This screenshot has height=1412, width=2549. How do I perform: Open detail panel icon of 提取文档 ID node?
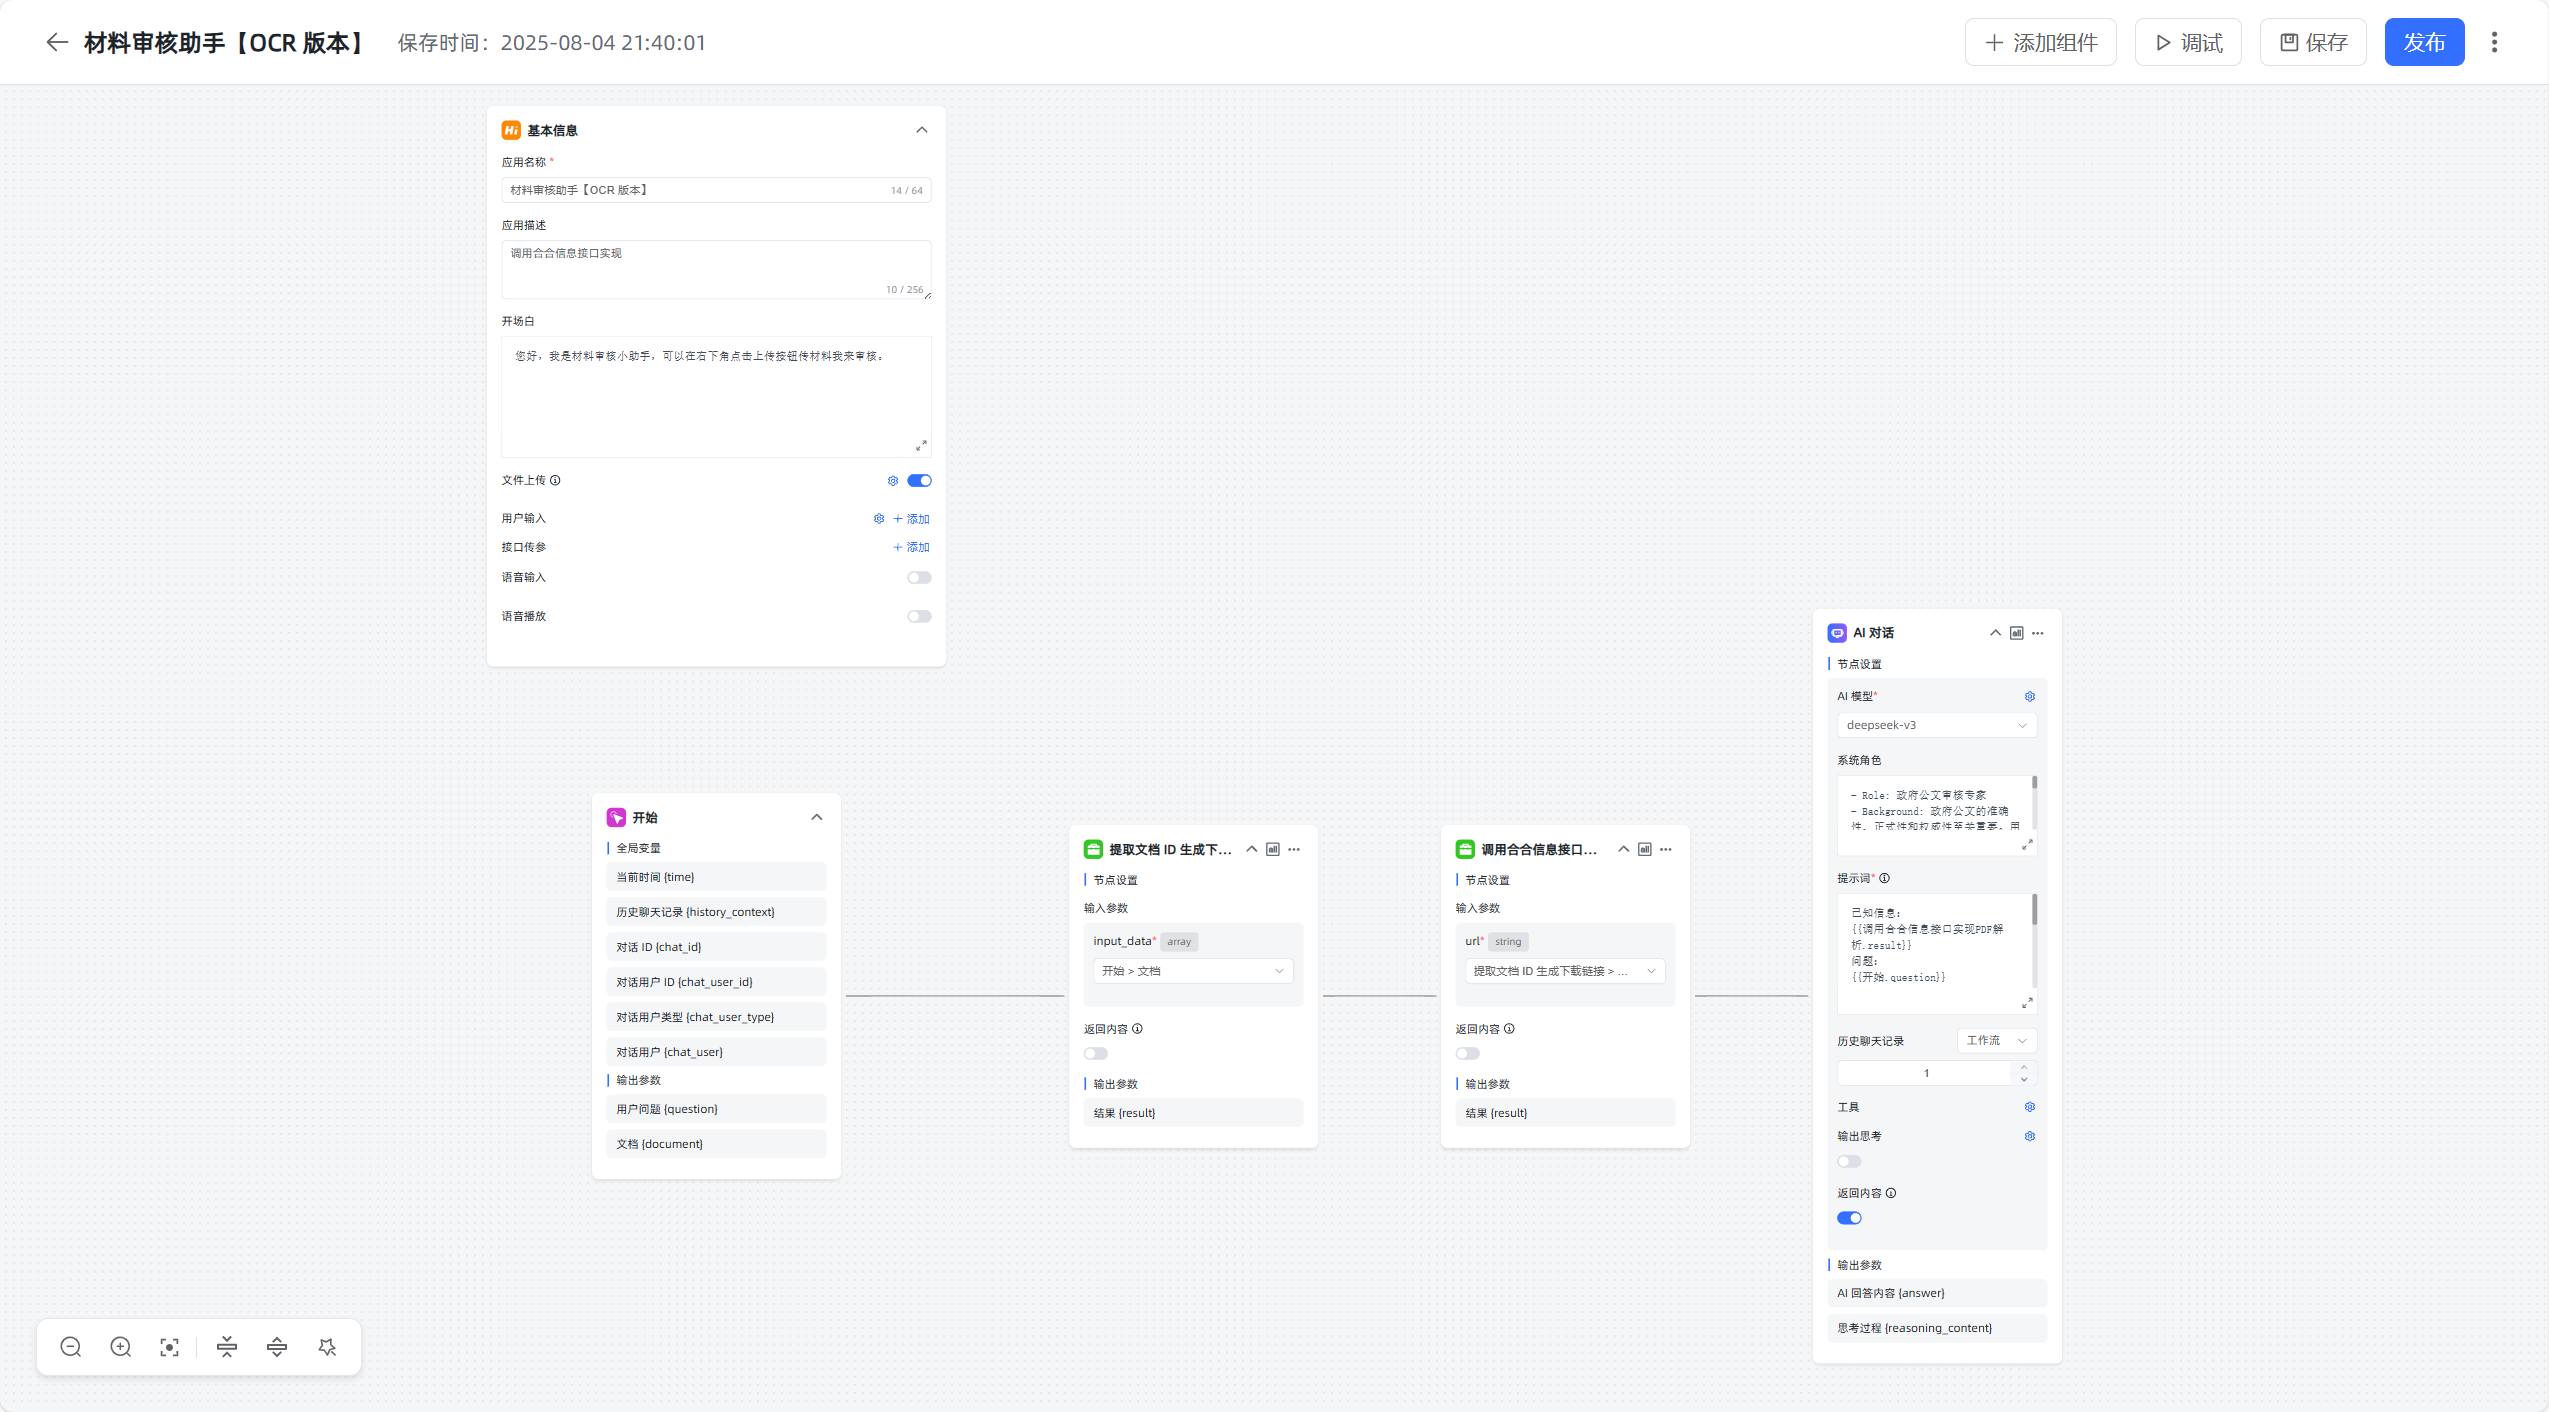(1273, 849)
